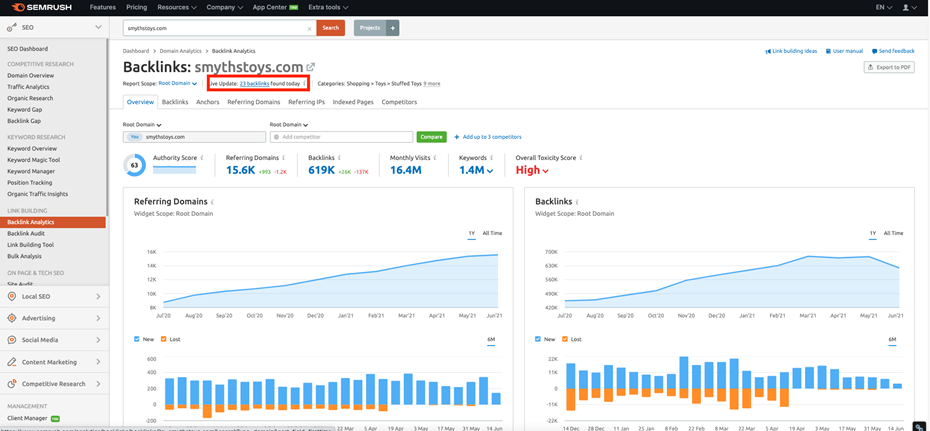Clear the search box with X icon
This screenshot has height=431, width=930.
[x=310, y=28]
